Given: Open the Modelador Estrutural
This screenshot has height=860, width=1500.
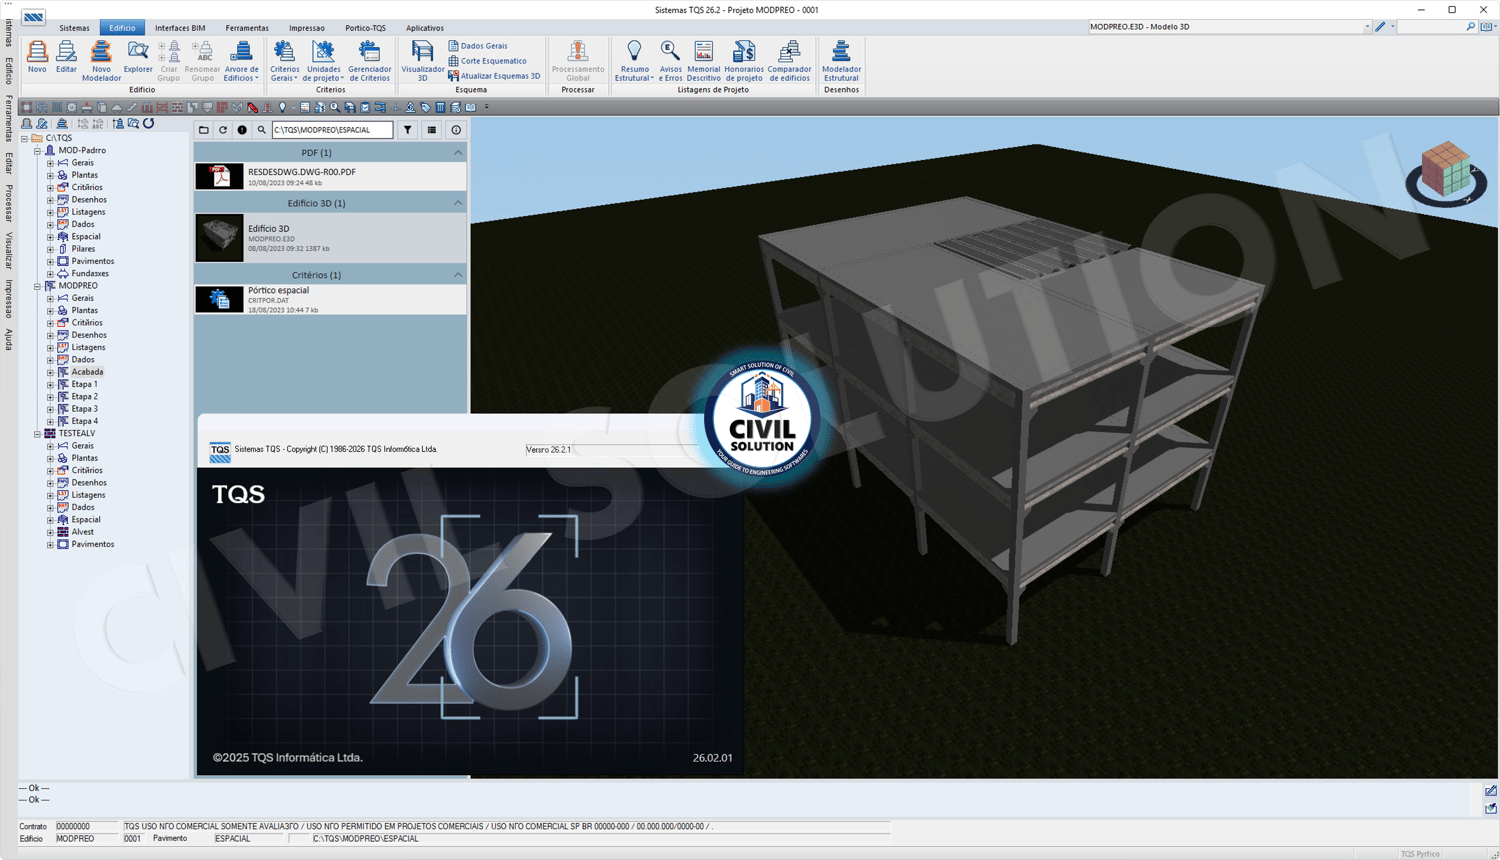Looking at the screenshot, I should [x=841, y=61].
